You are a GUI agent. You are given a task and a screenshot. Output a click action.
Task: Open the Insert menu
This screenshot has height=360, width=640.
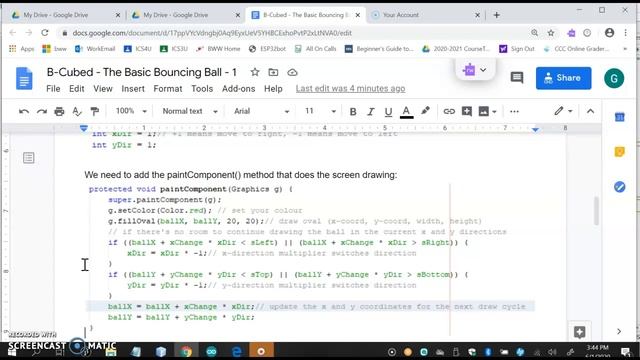pyautogui.click(x=133, y=89)
